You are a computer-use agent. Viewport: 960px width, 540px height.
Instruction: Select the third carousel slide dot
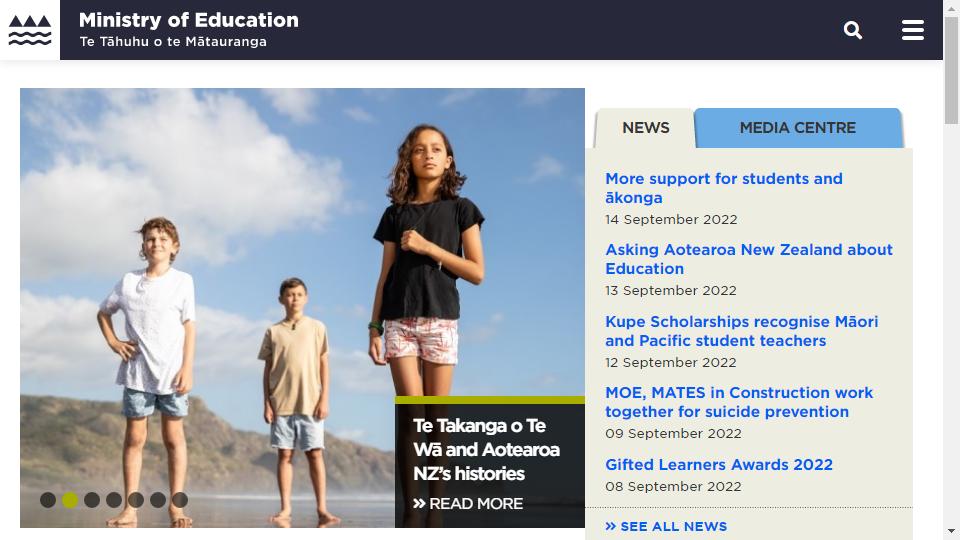click(x=92, y=500)
